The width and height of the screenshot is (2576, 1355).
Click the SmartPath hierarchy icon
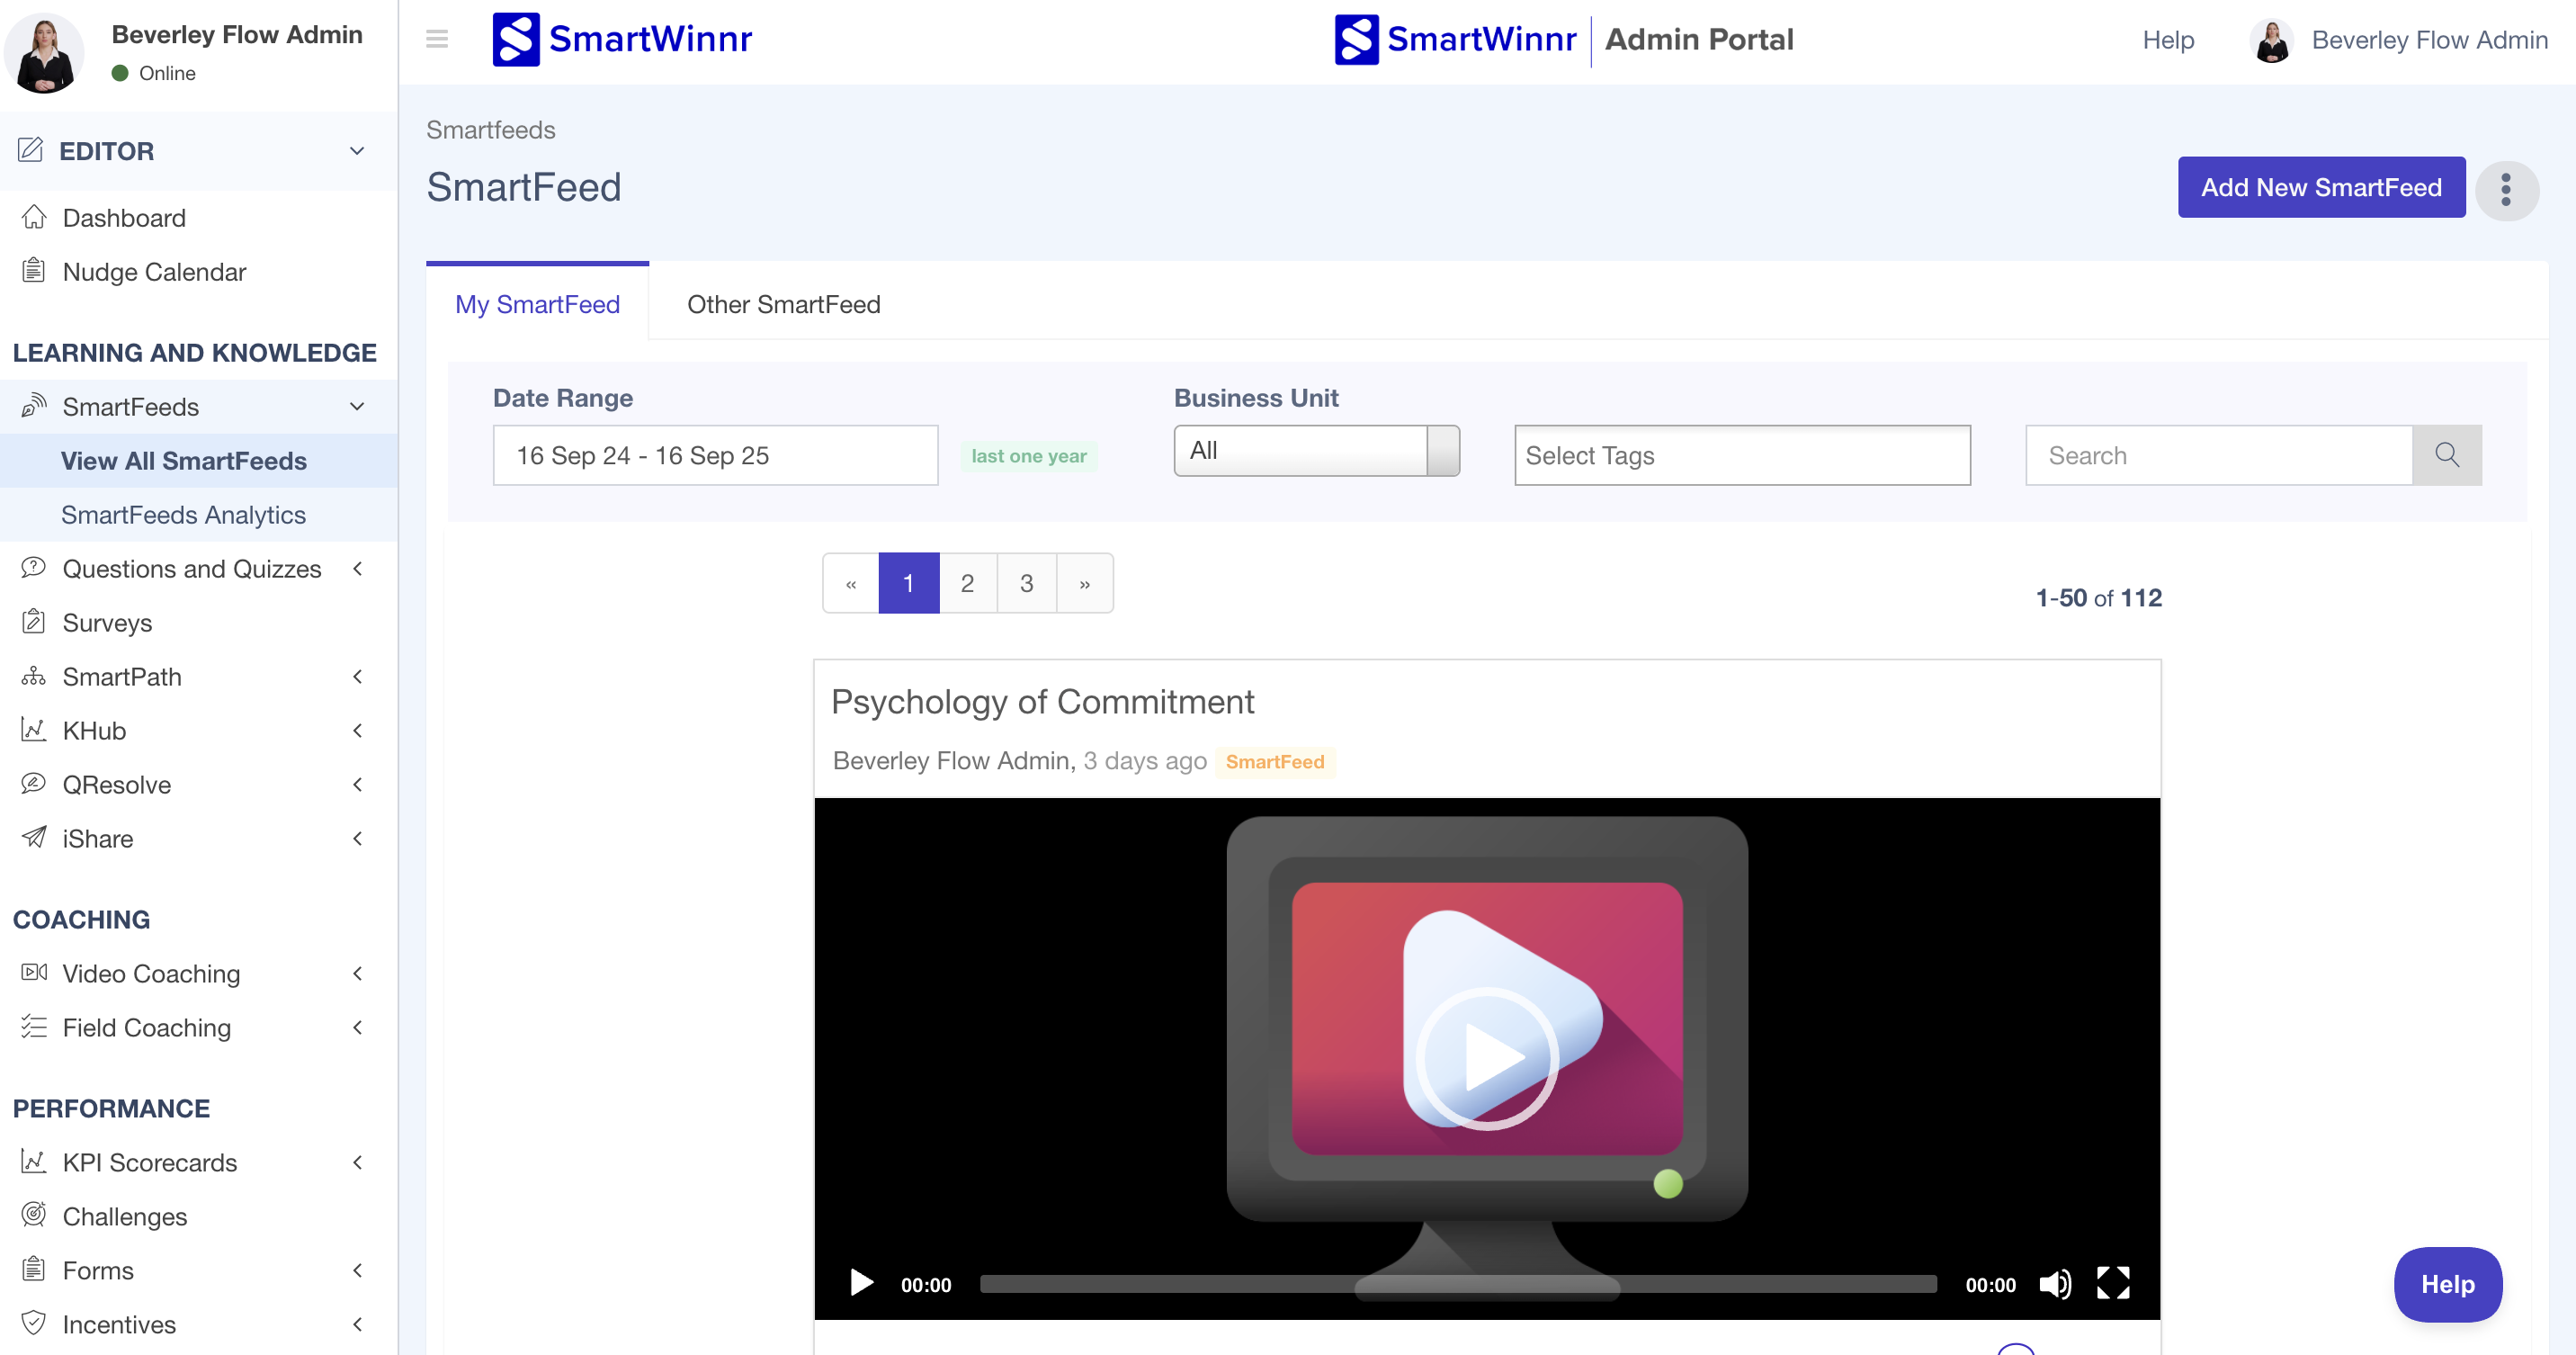pyautogui.click(x=34, y=676)
